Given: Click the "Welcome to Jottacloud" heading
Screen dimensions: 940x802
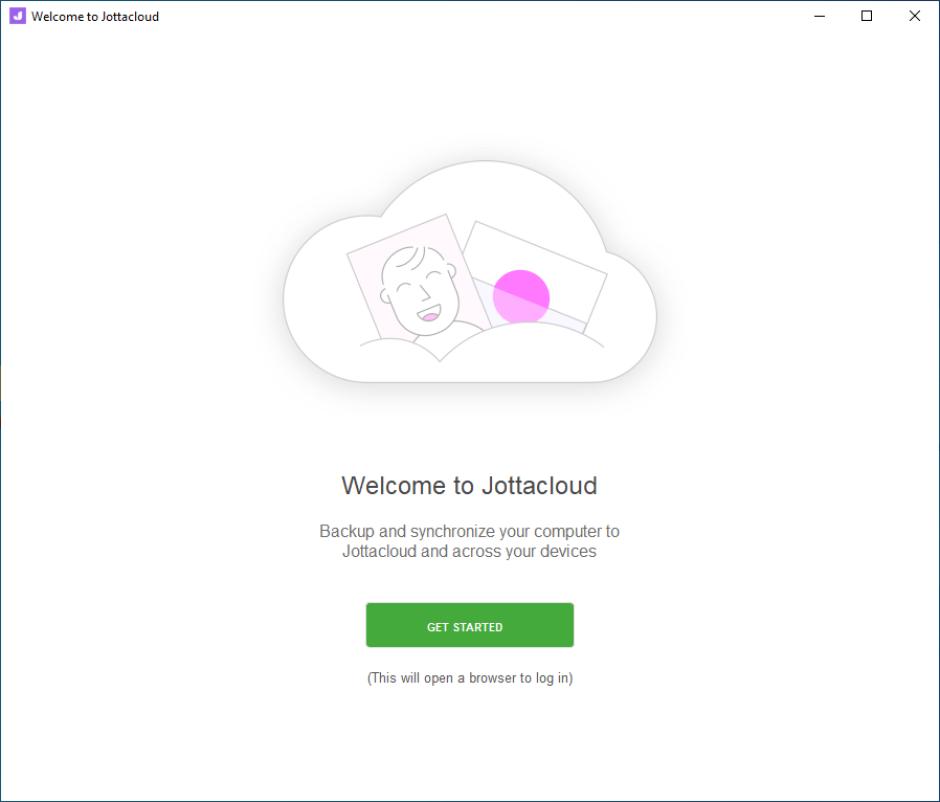Looking at the screenshot, I should coord(469,486).
